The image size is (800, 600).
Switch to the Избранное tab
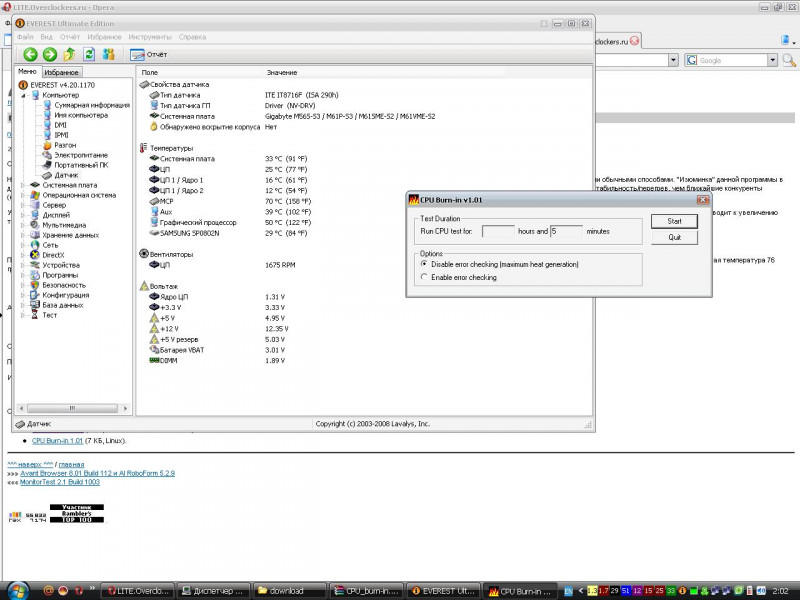tap(62, 73)
